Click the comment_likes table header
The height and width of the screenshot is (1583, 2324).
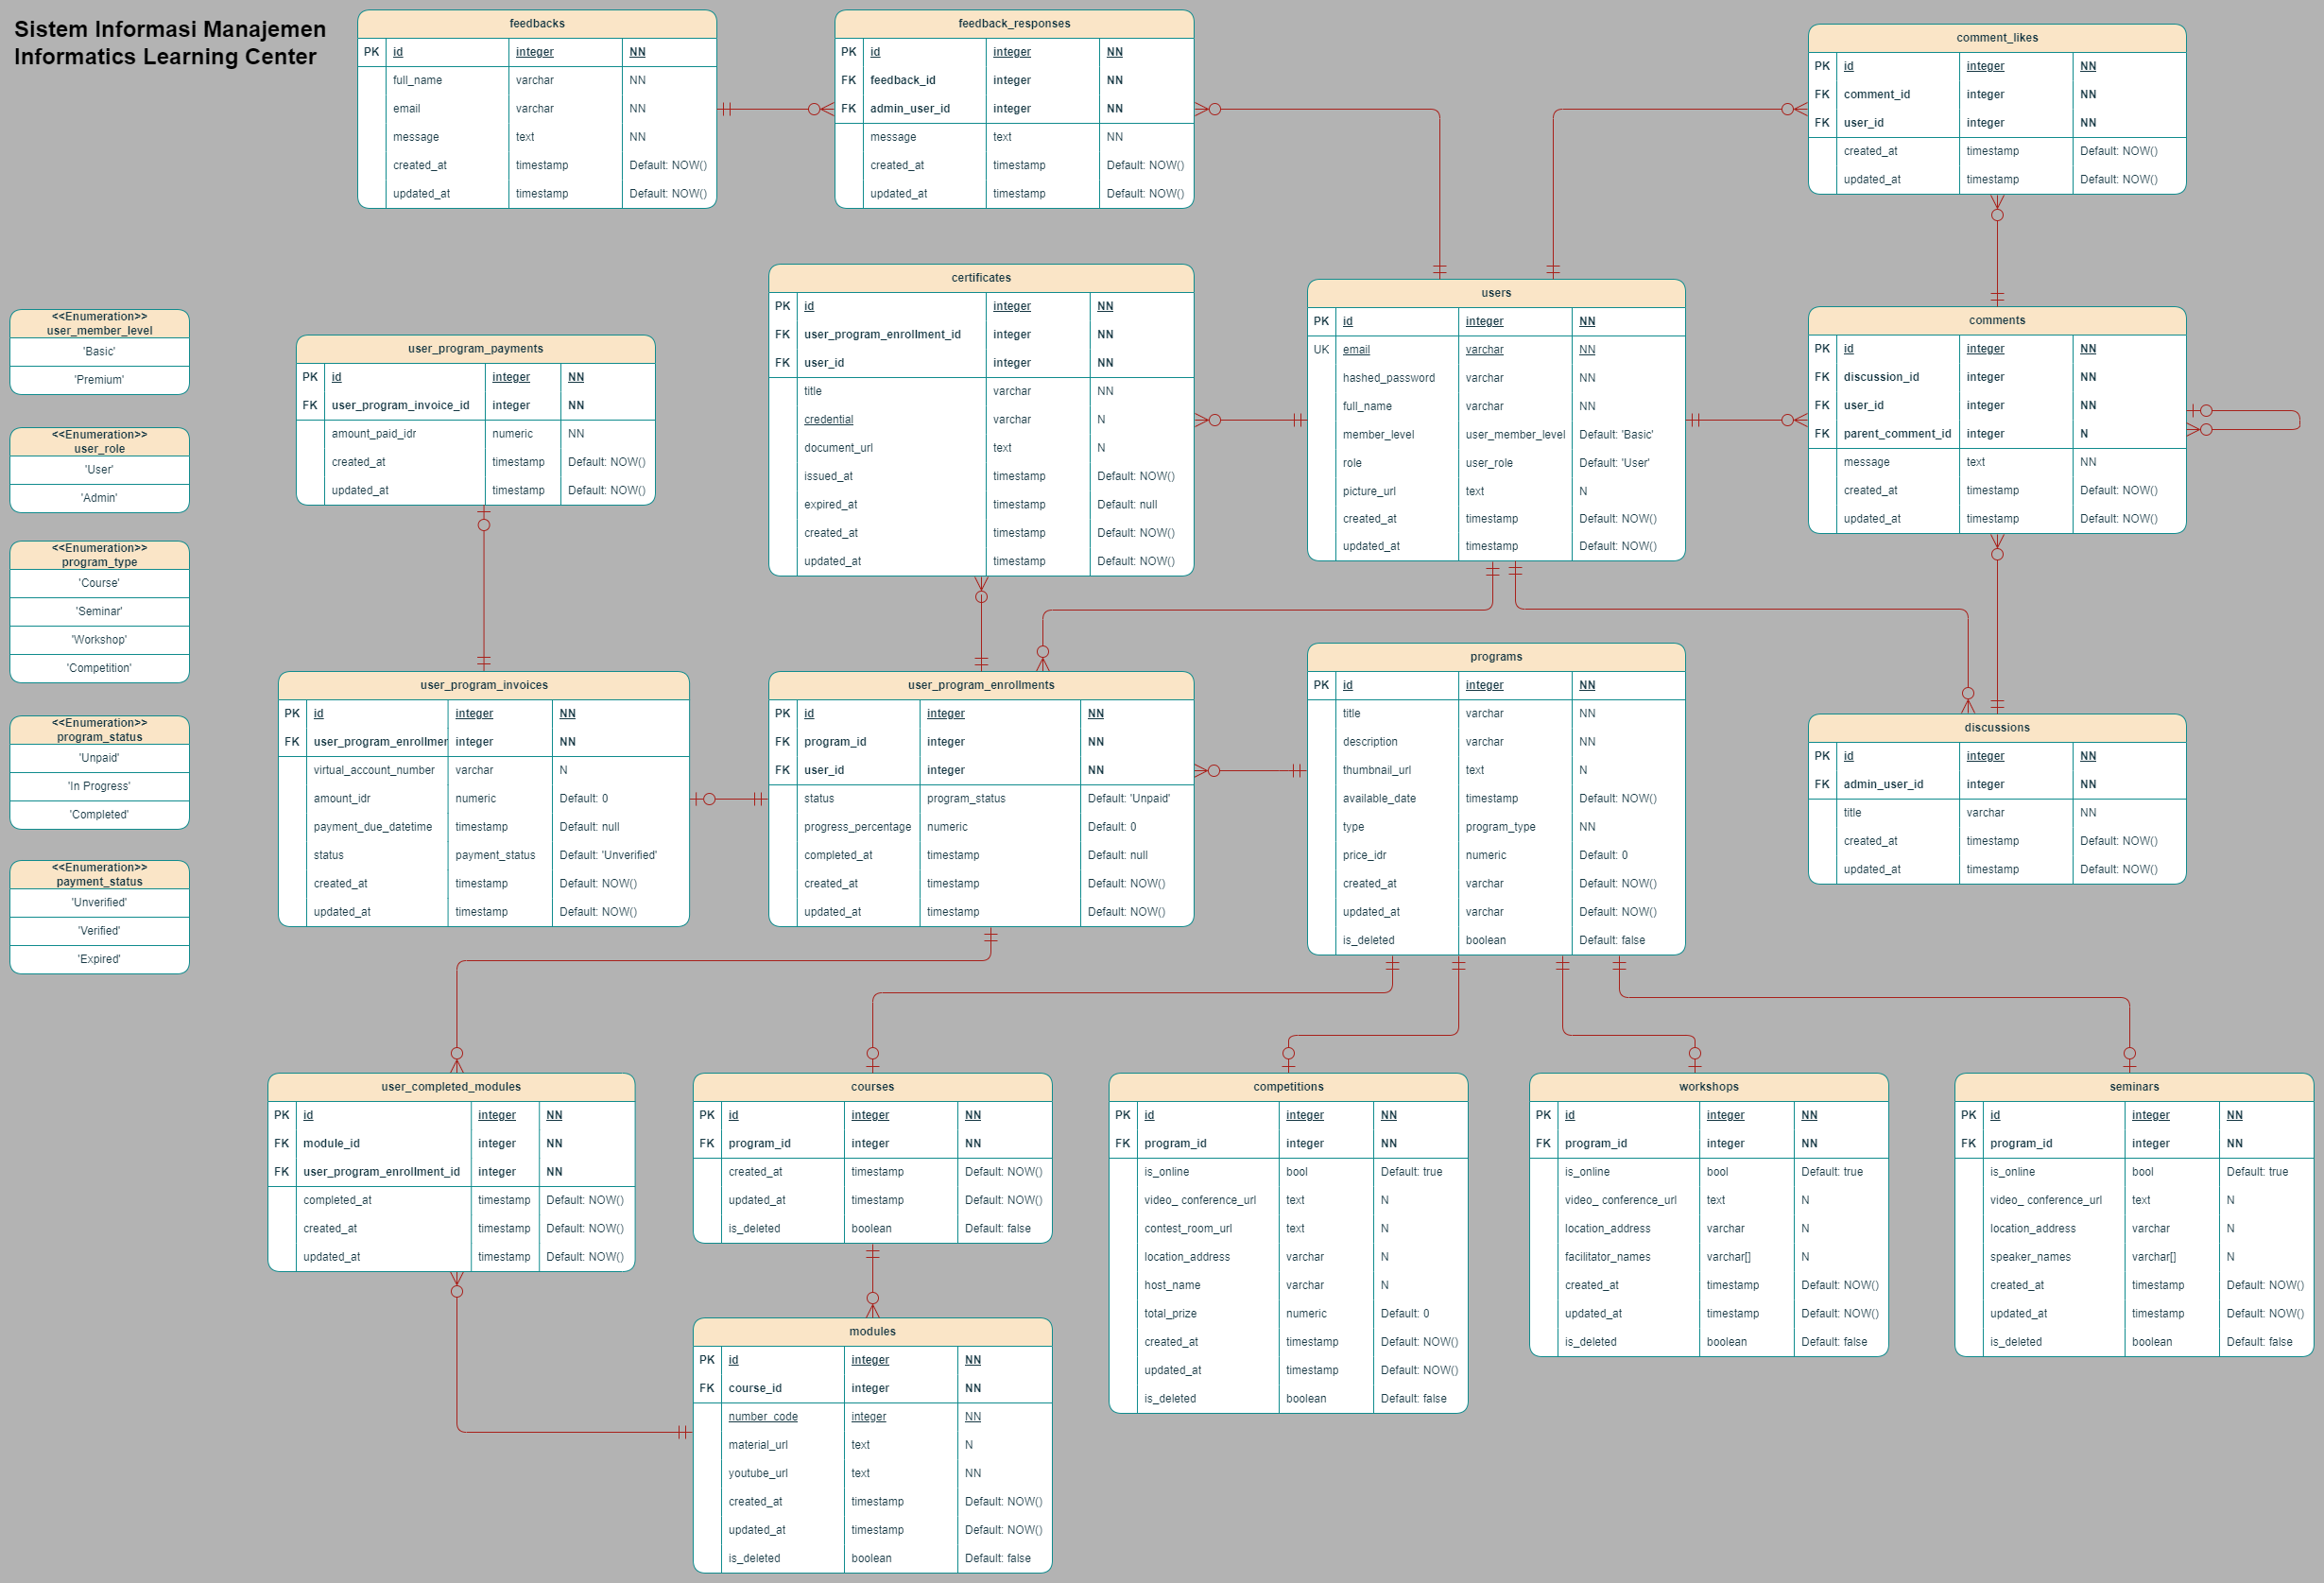[1996, 38]
